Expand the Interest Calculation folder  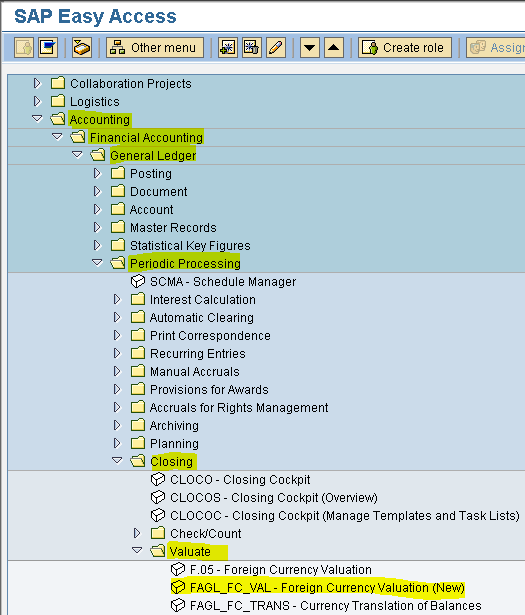[x=117, y=300]
